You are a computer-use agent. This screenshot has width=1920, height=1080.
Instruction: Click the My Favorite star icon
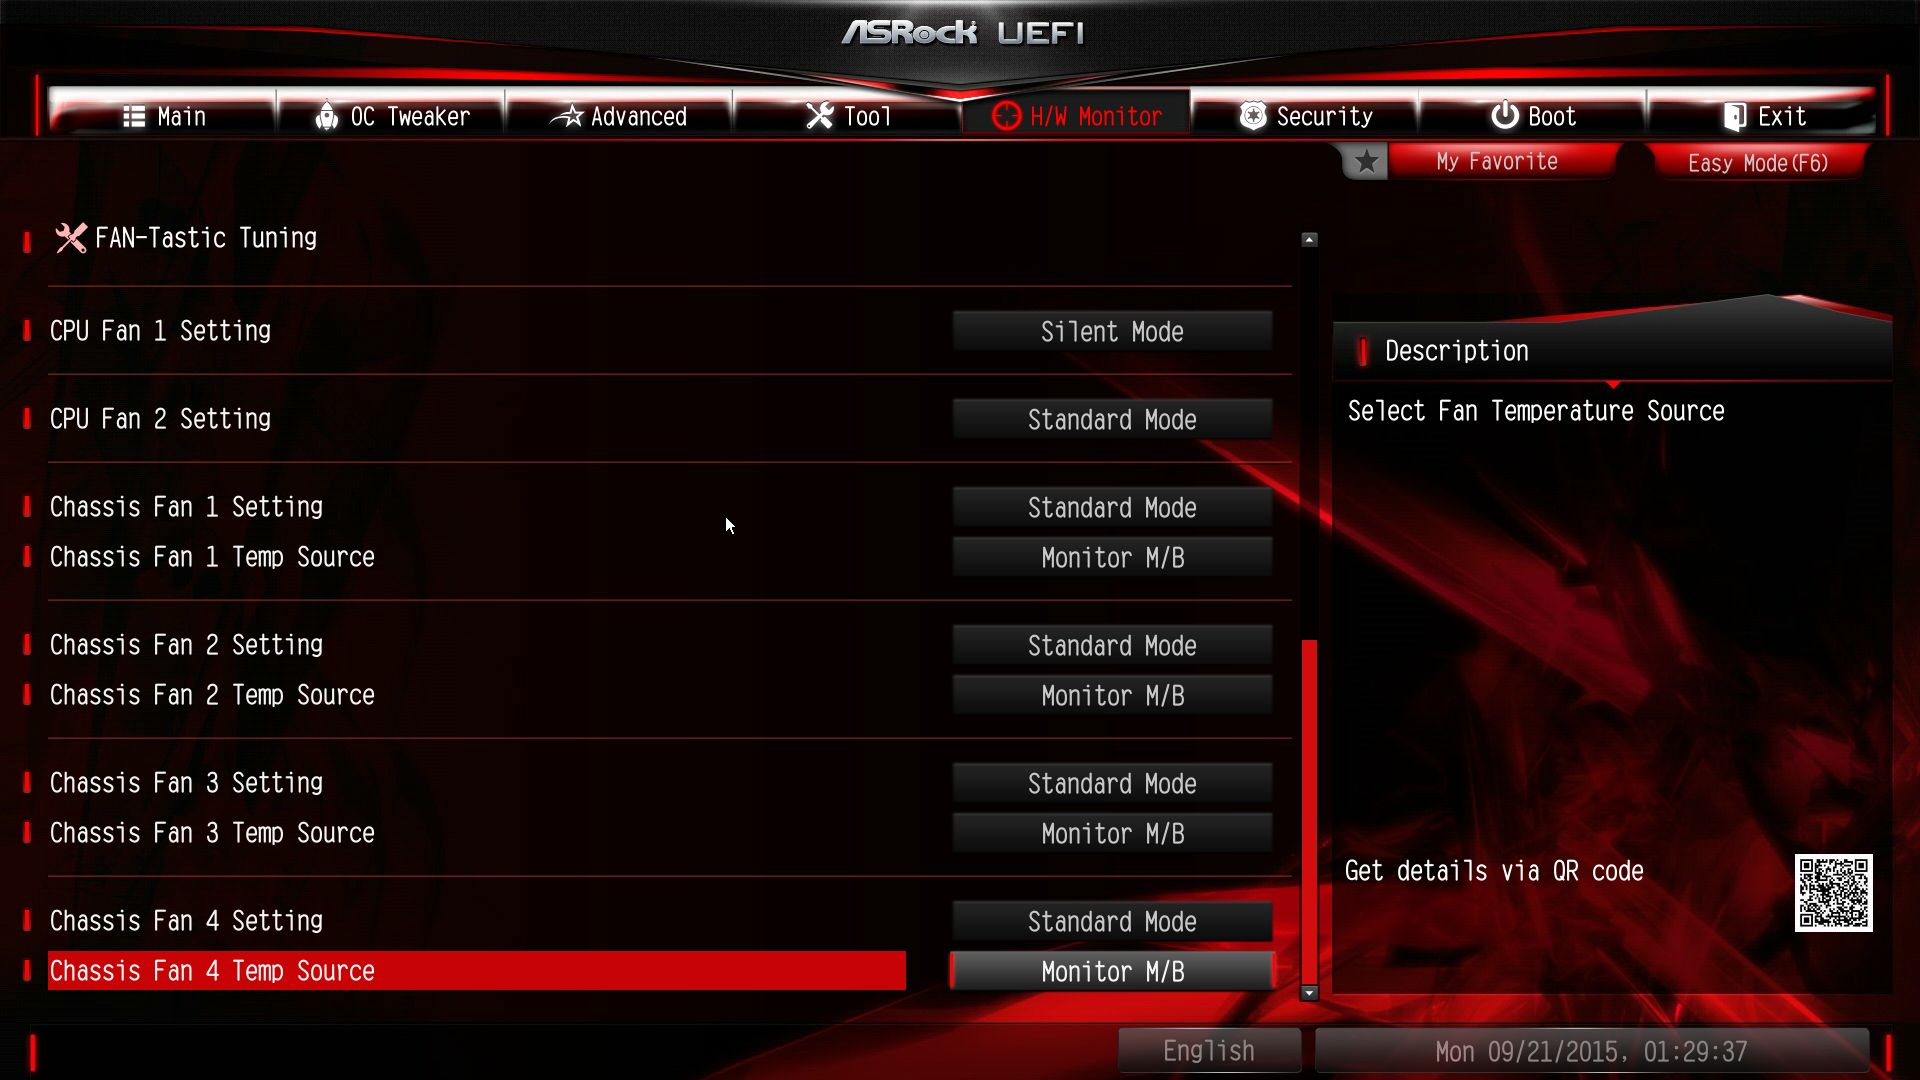pyautogui.click(x=1366, y=162)
